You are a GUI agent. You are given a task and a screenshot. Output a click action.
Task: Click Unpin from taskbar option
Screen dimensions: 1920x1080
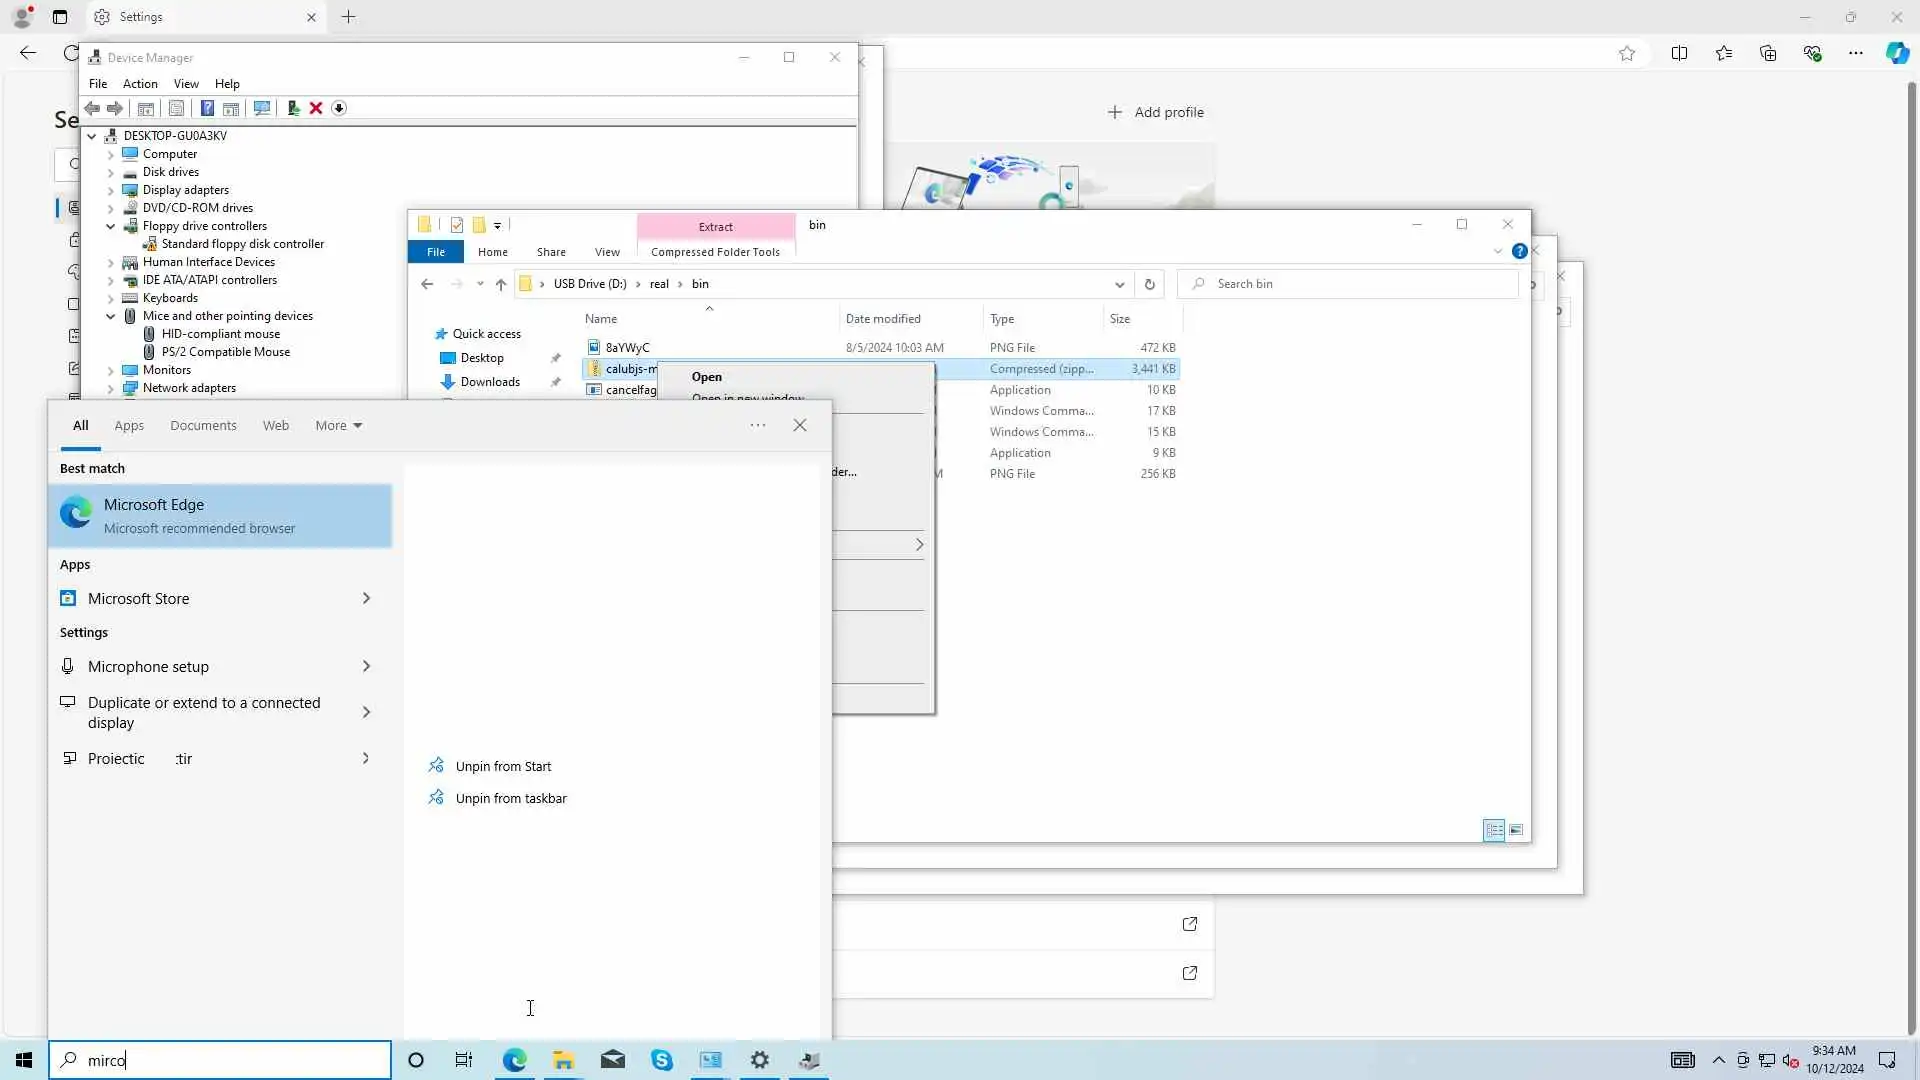click(510, 798)
